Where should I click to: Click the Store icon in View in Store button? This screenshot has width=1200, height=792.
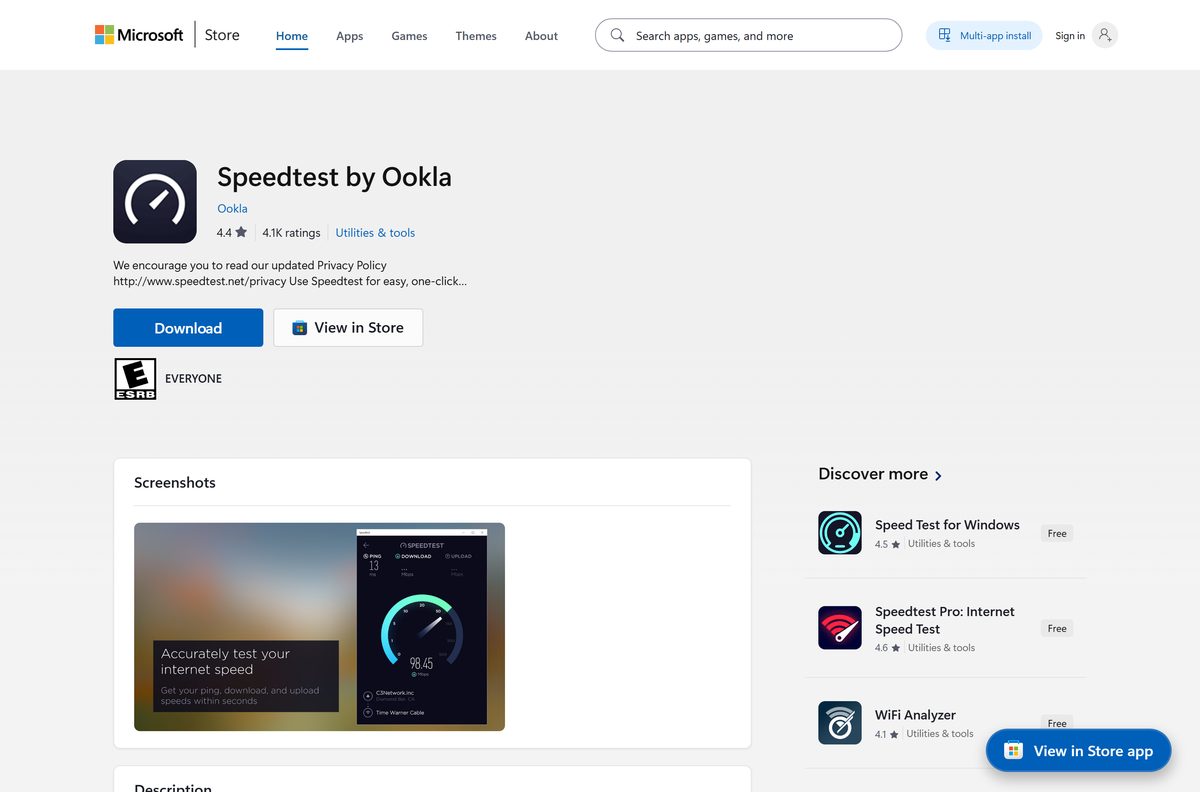click(x=299, y=328)
